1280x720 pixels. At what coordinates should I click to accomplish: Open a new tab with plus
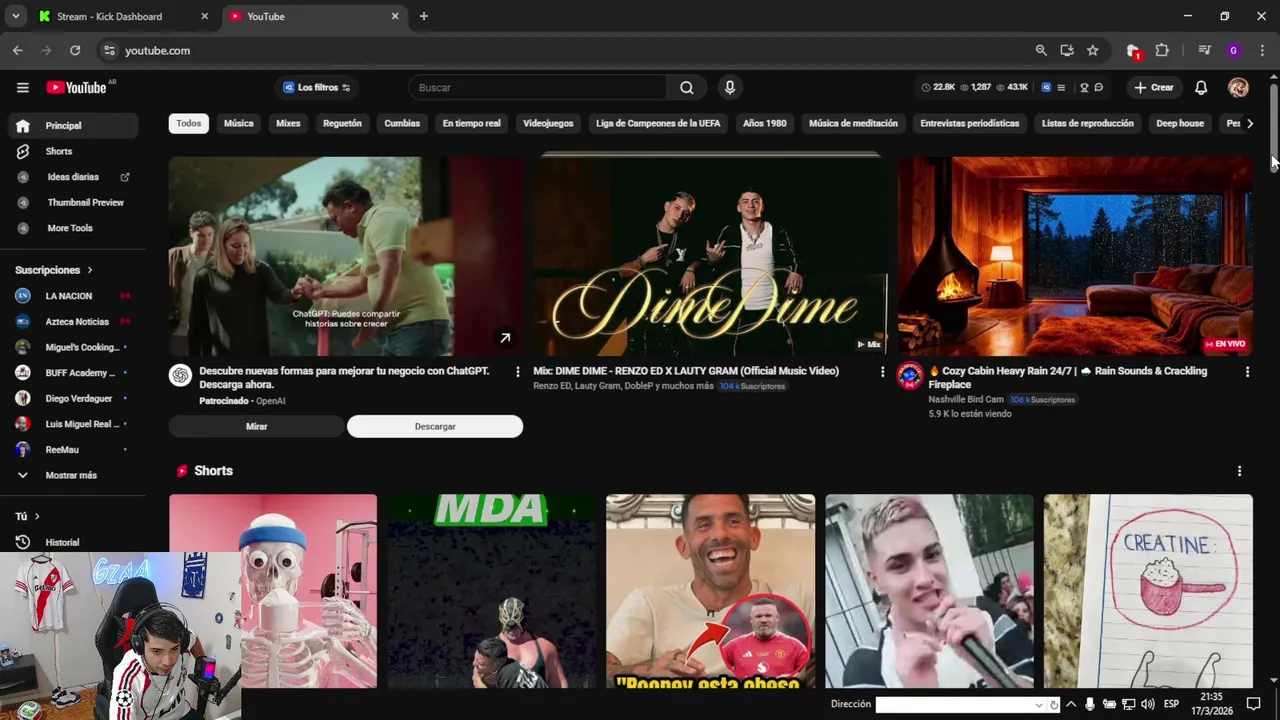pos(424,16)
